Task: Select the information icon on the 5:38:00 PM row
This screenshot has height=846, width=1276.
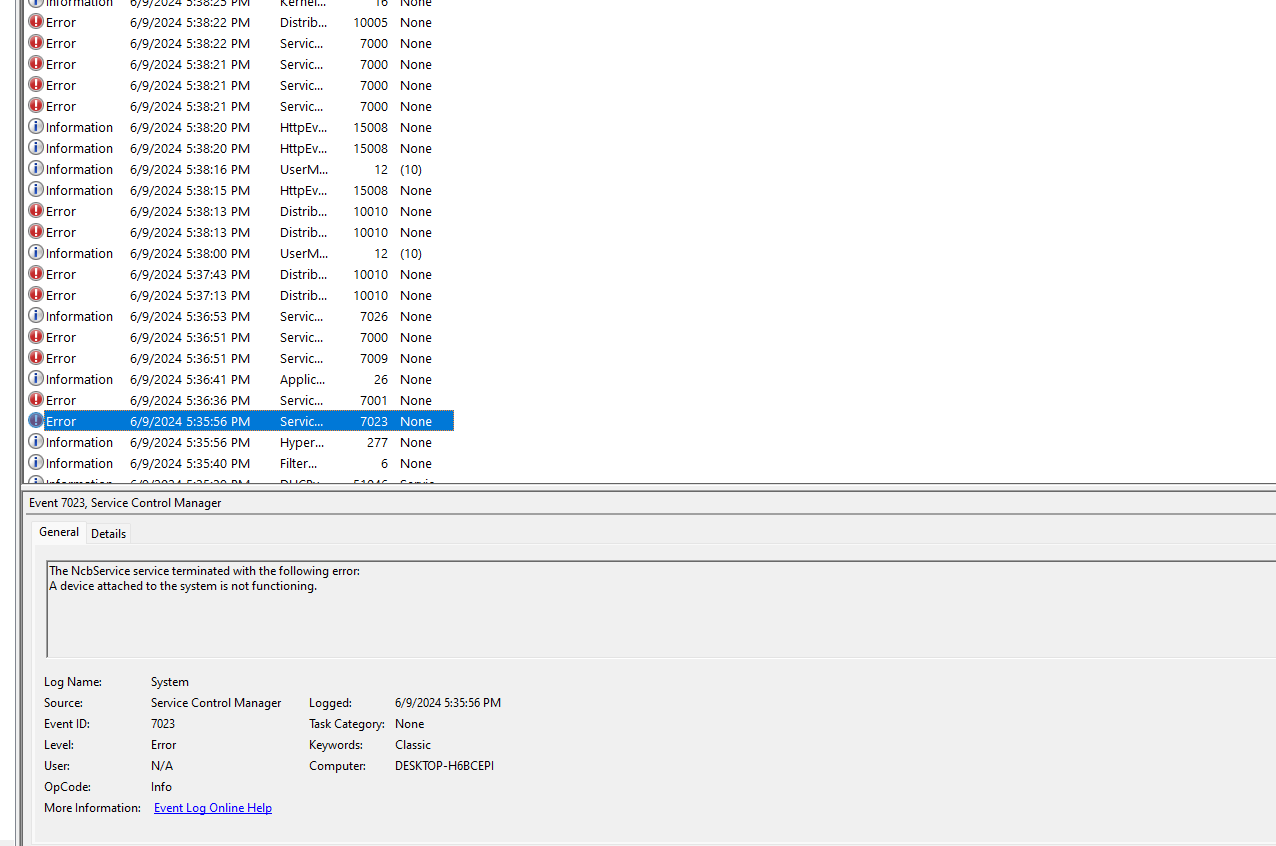Action: pyautogui.click(x=36, y=253)
